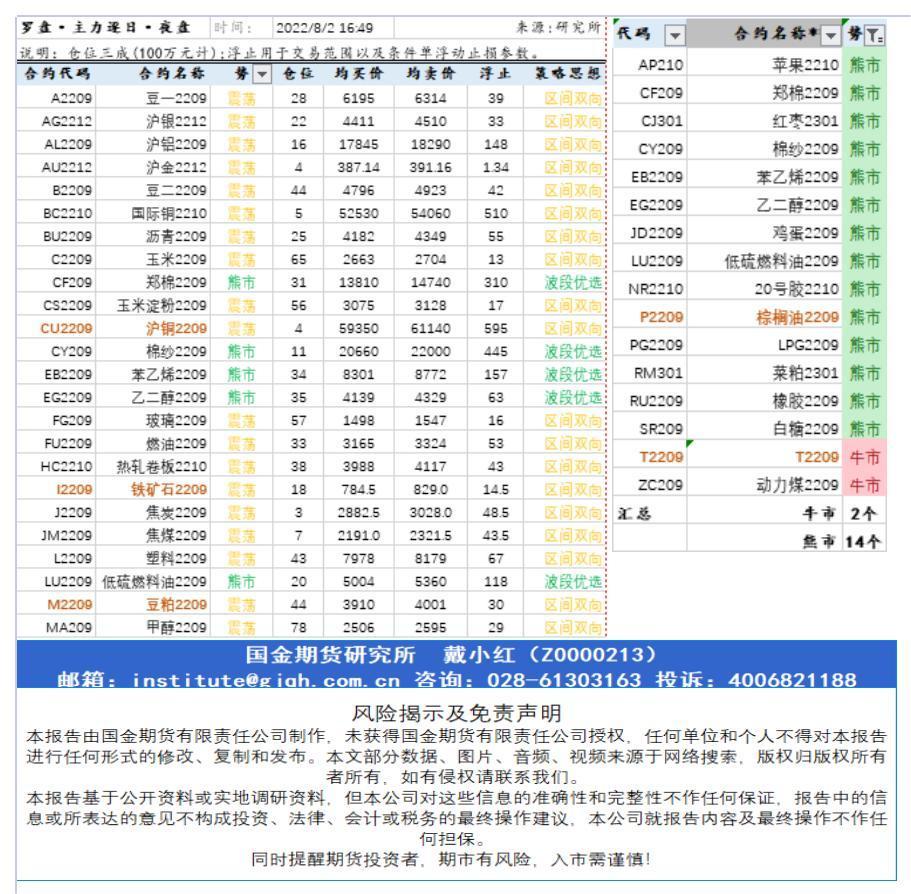
Task: Select the AU2212 buy price 387.14
Action: tap(358, 167)
